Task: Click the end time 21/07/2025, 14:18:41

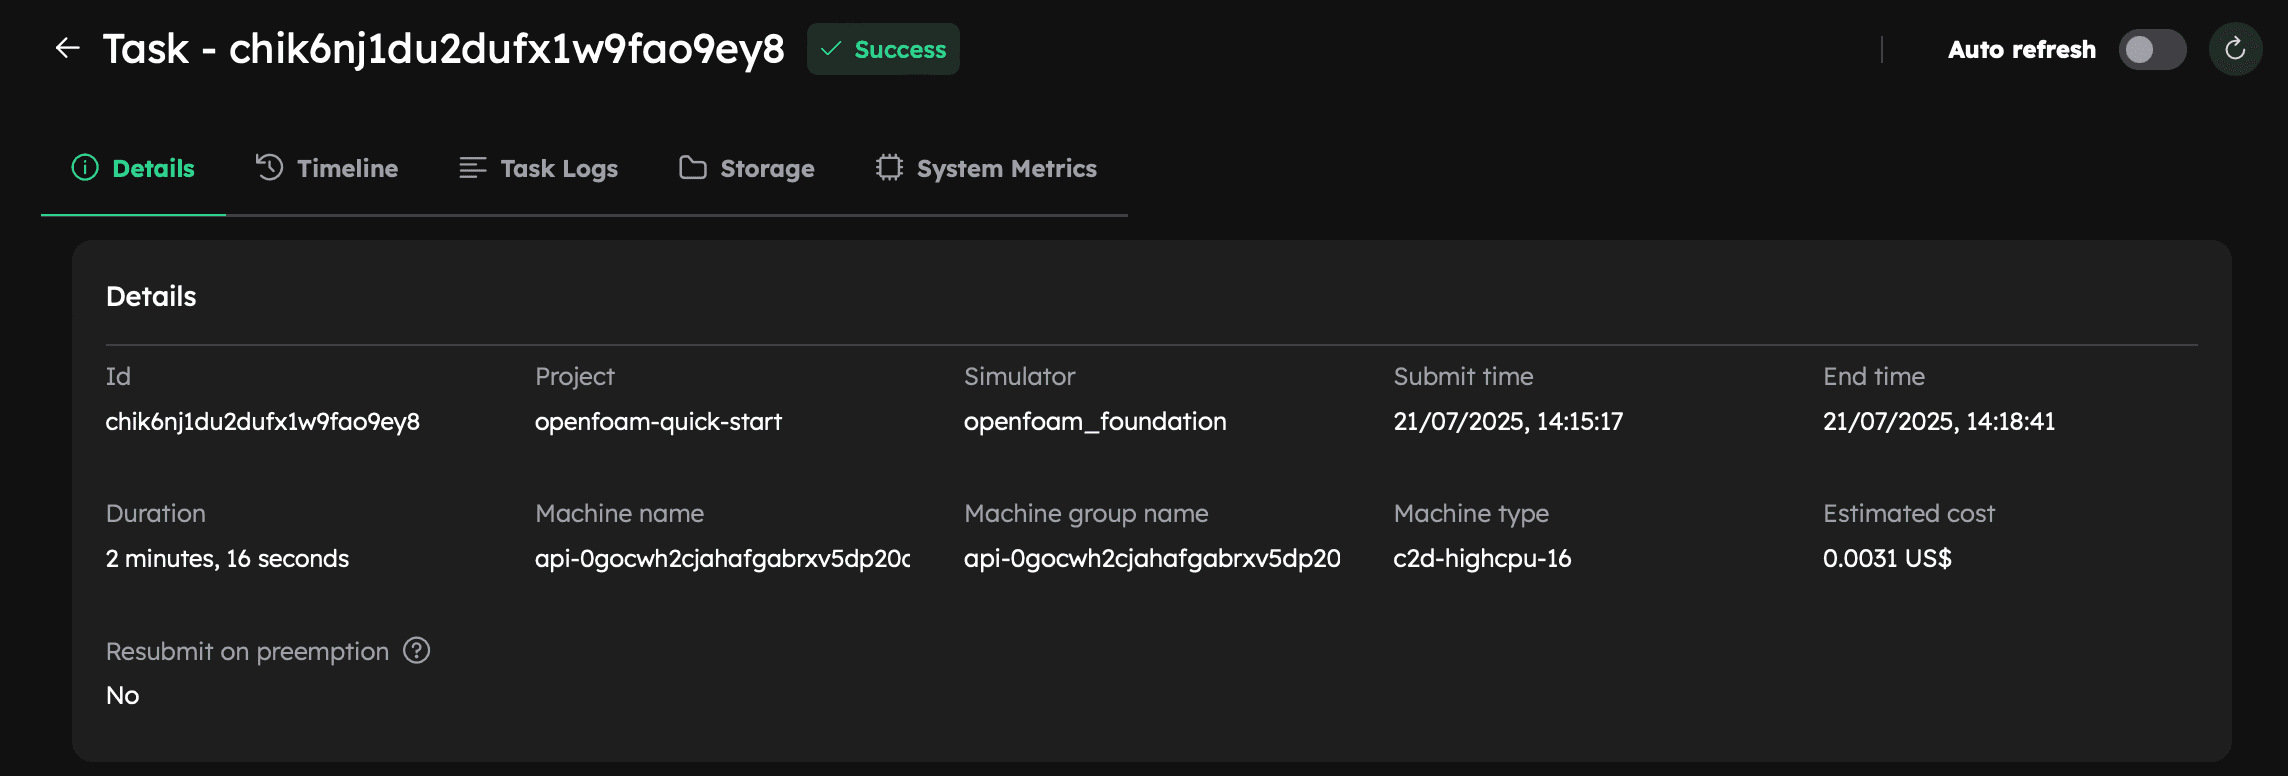Action: [1939, 422]
